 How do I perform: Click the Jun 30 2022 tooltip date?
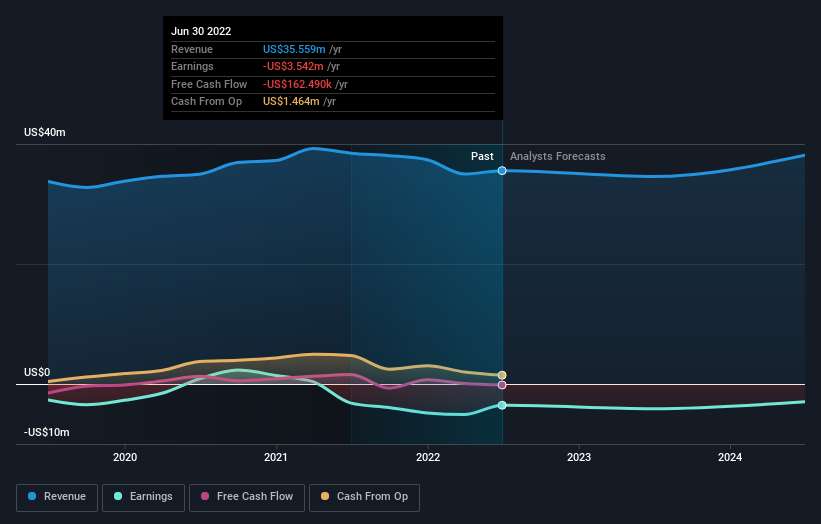201,31
